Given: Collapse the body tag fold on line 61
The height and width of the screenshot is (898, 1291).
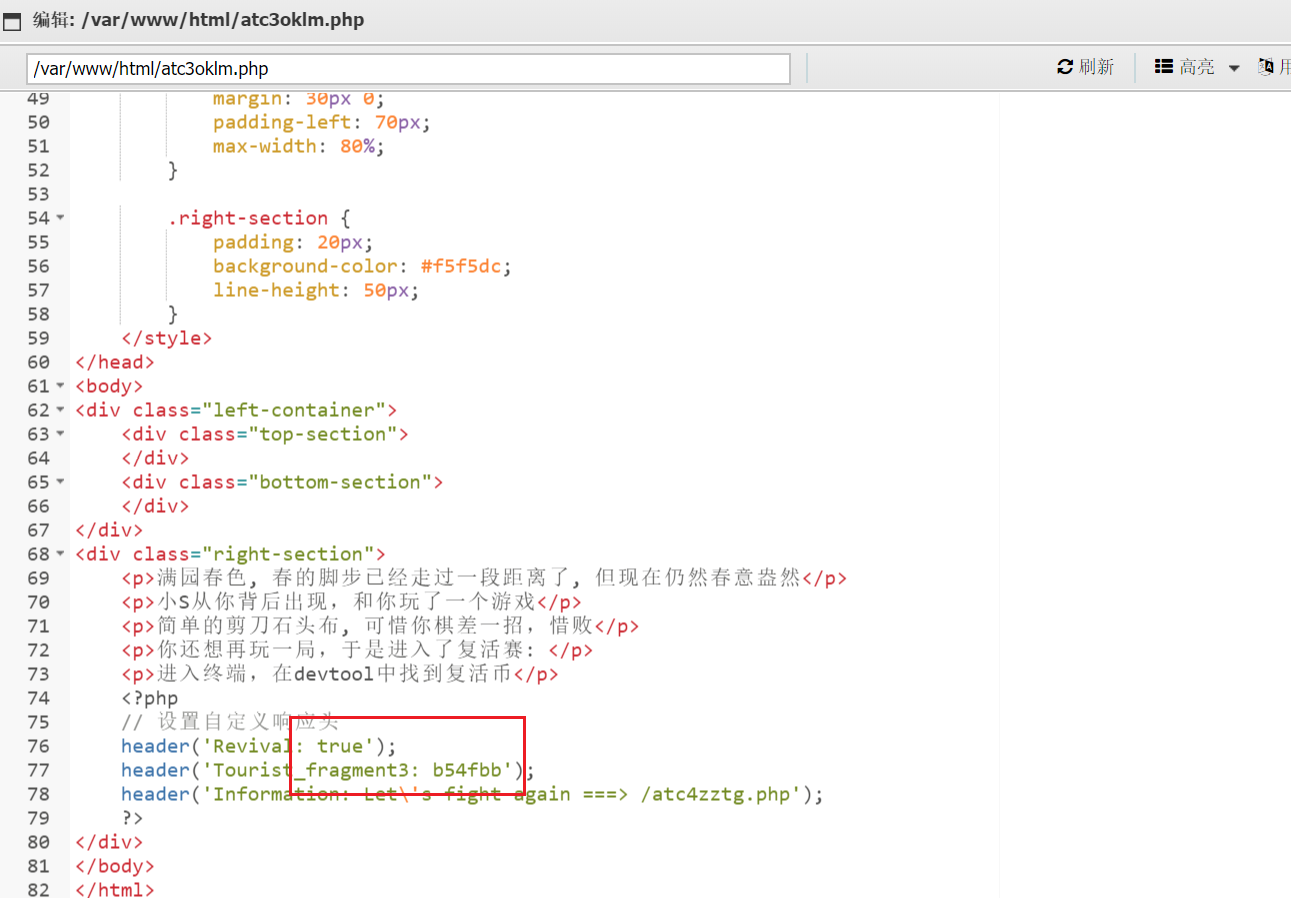Looking at the screenshot, I should tap(61, 386).
